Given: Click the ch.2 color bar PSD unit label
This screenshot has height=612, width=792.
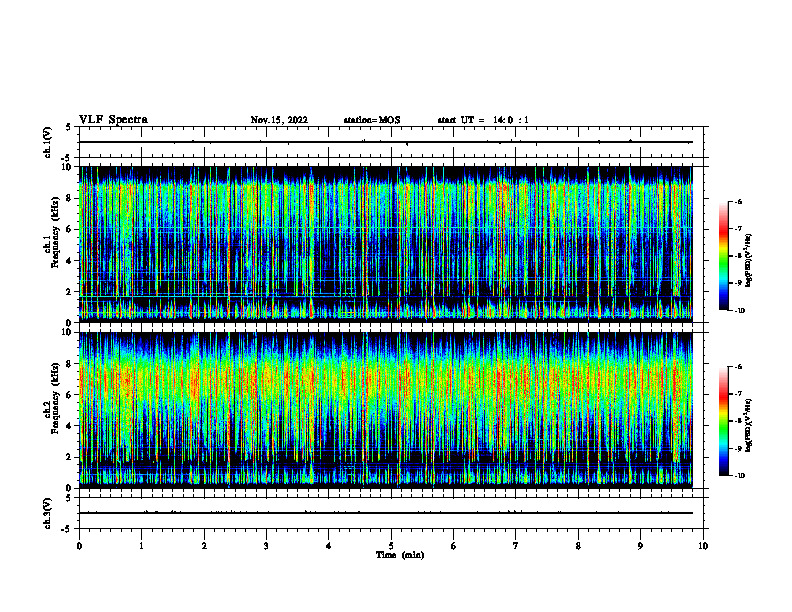Looking at the screenshot, I should pyautogui.click(x=749, y=425).
